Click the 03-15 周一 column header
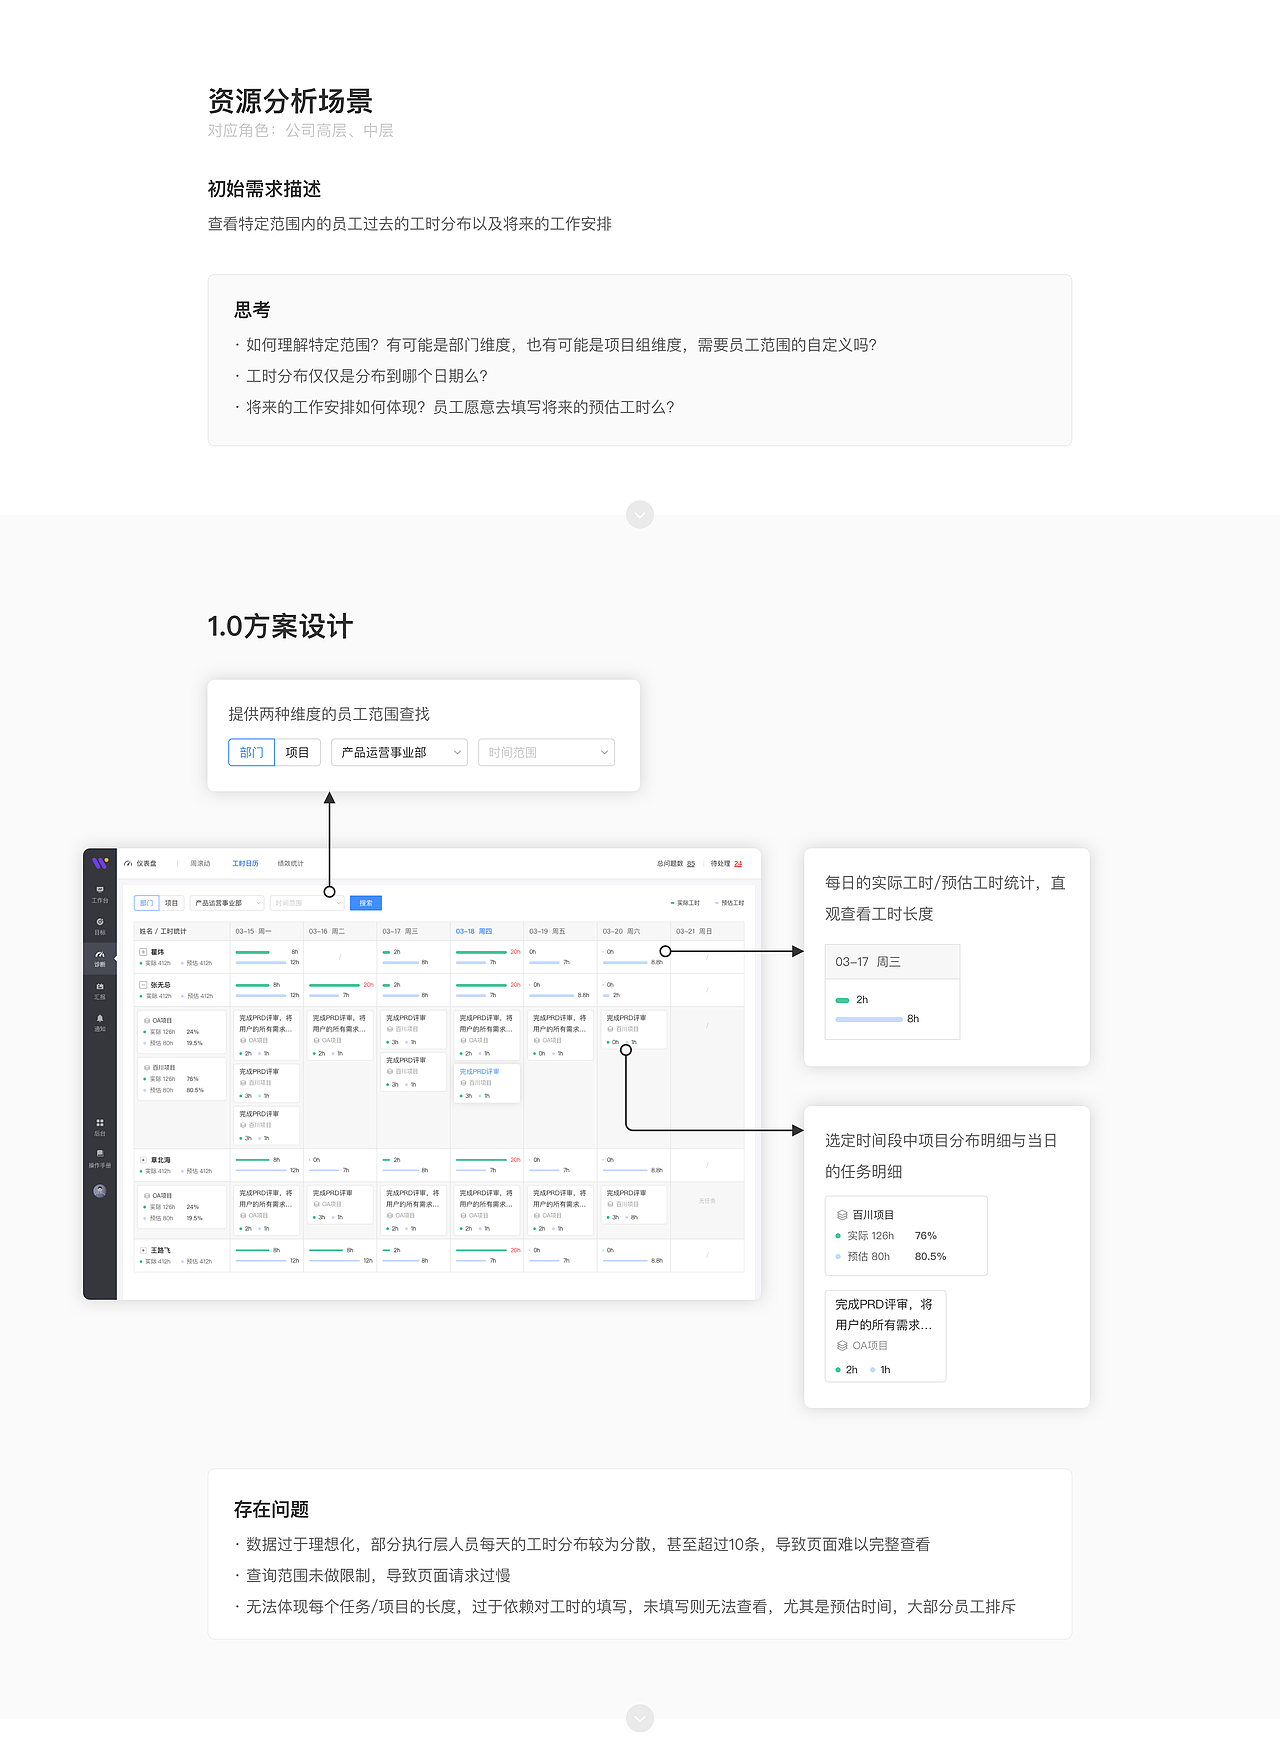Screen dimensions: 1280x1759 (x=267, y=931)
